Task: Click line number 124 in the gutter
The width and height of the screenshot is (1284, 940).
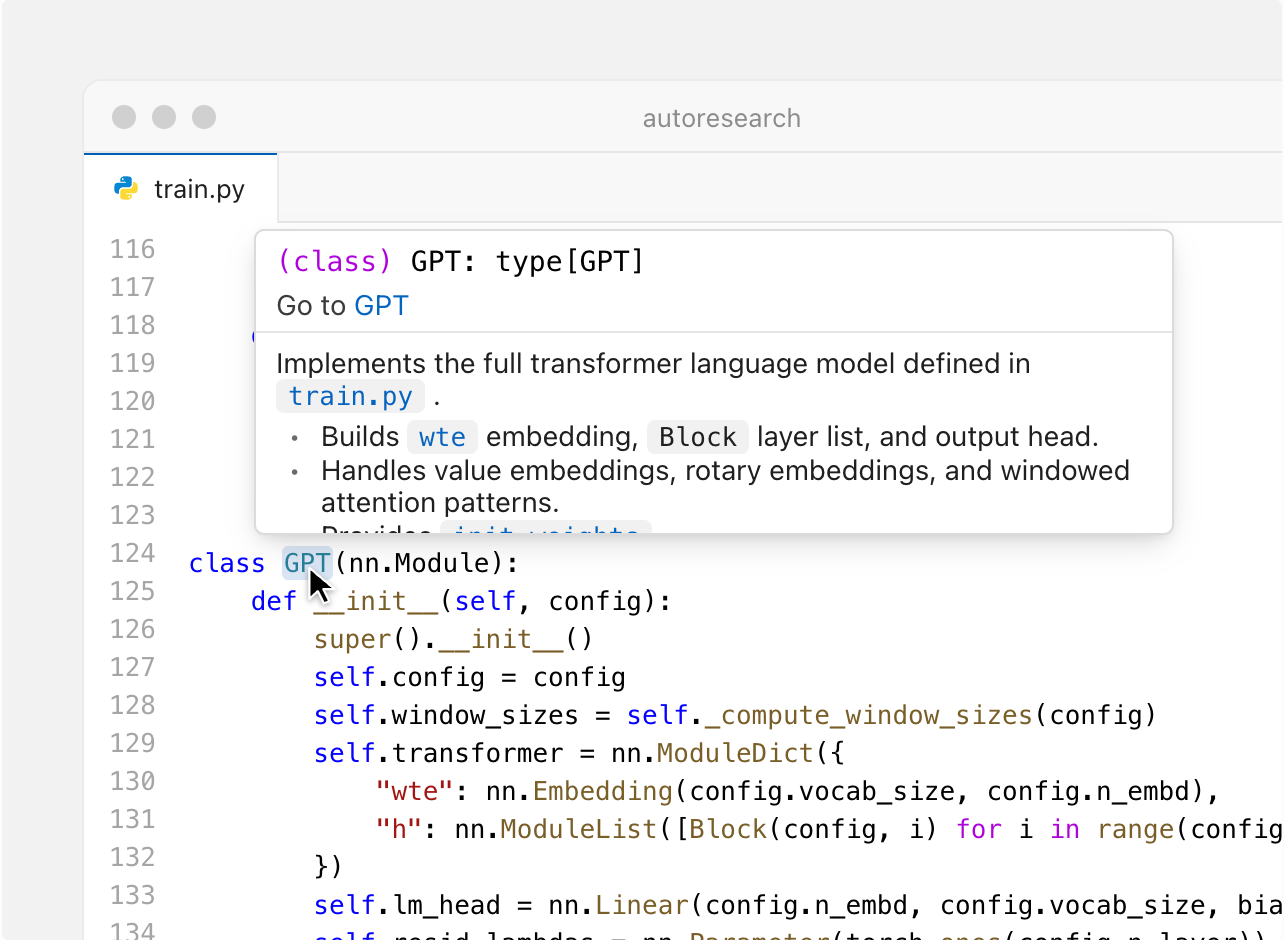Action: click(x=133, y=553)
